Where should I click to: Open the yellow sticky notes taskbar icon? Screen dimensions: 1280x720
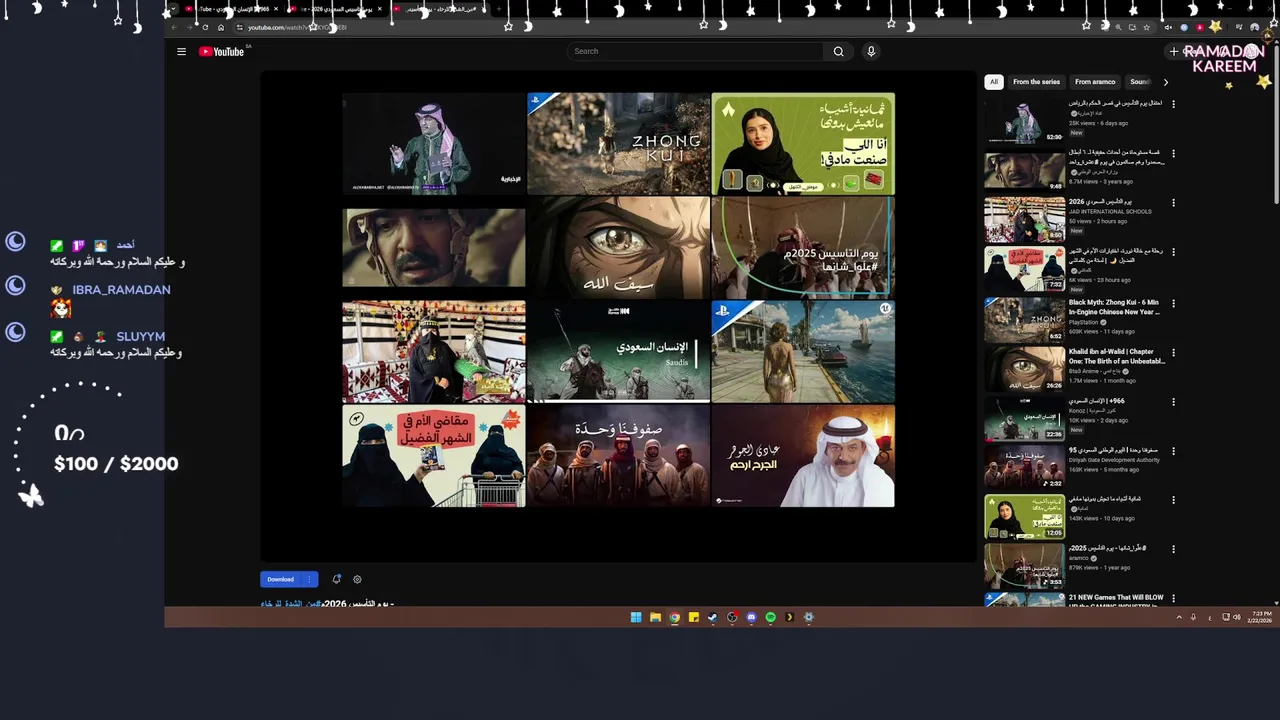coord(694,617)
